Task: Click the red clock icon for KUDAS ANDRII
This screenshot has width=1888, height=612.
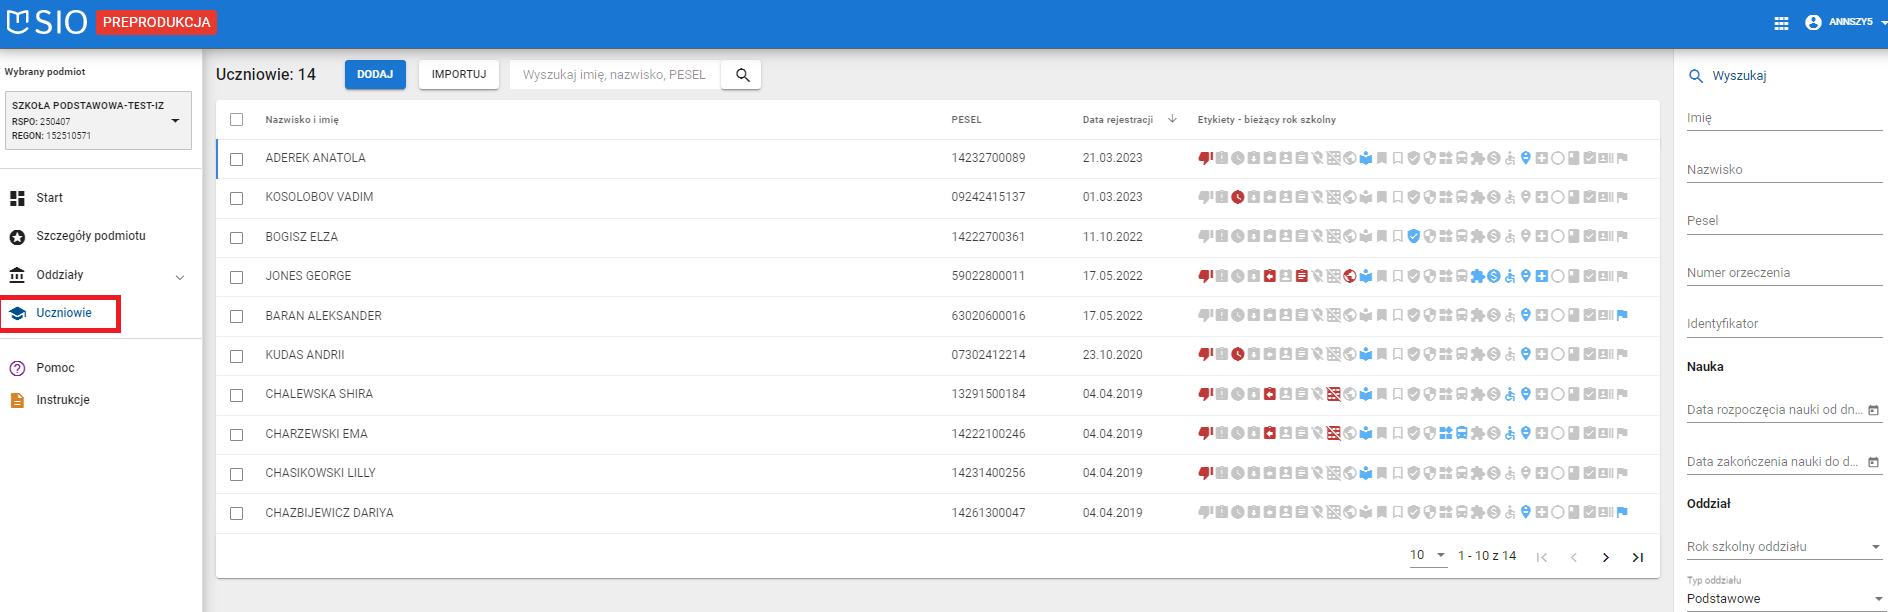Action: coord(1238,354)
